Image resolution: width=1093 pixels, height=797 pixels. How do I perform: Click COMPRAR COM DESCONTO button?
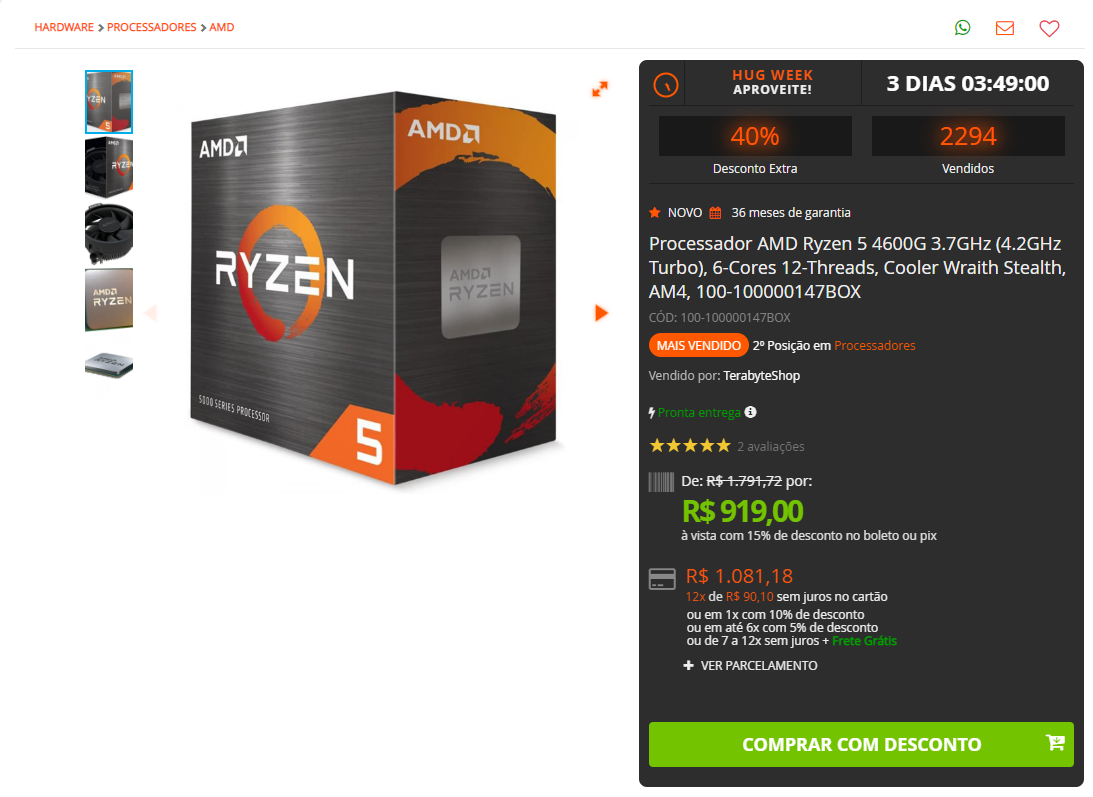pos(861,744)
